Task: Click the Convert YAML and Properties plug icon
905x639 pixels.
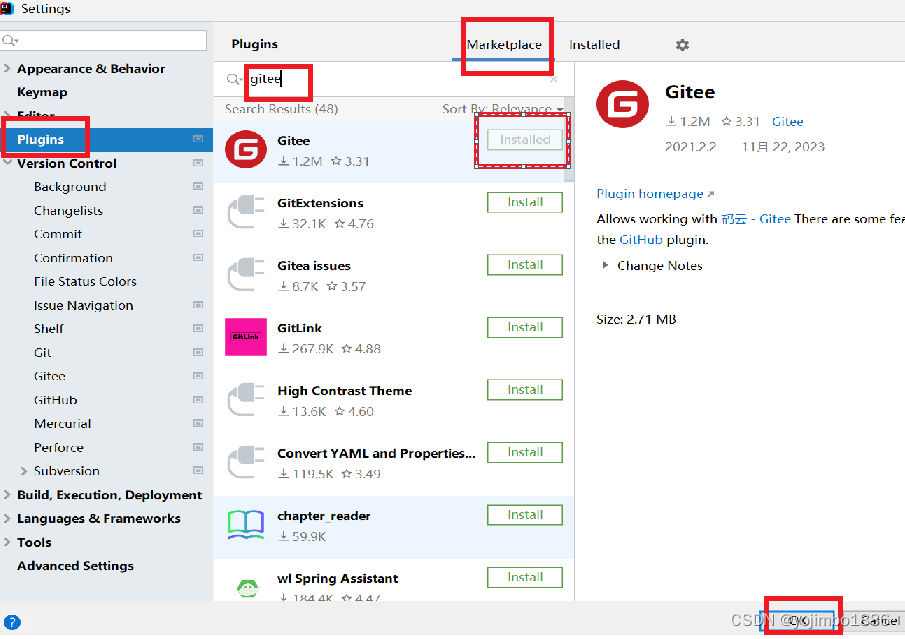Action: point(246,462)
